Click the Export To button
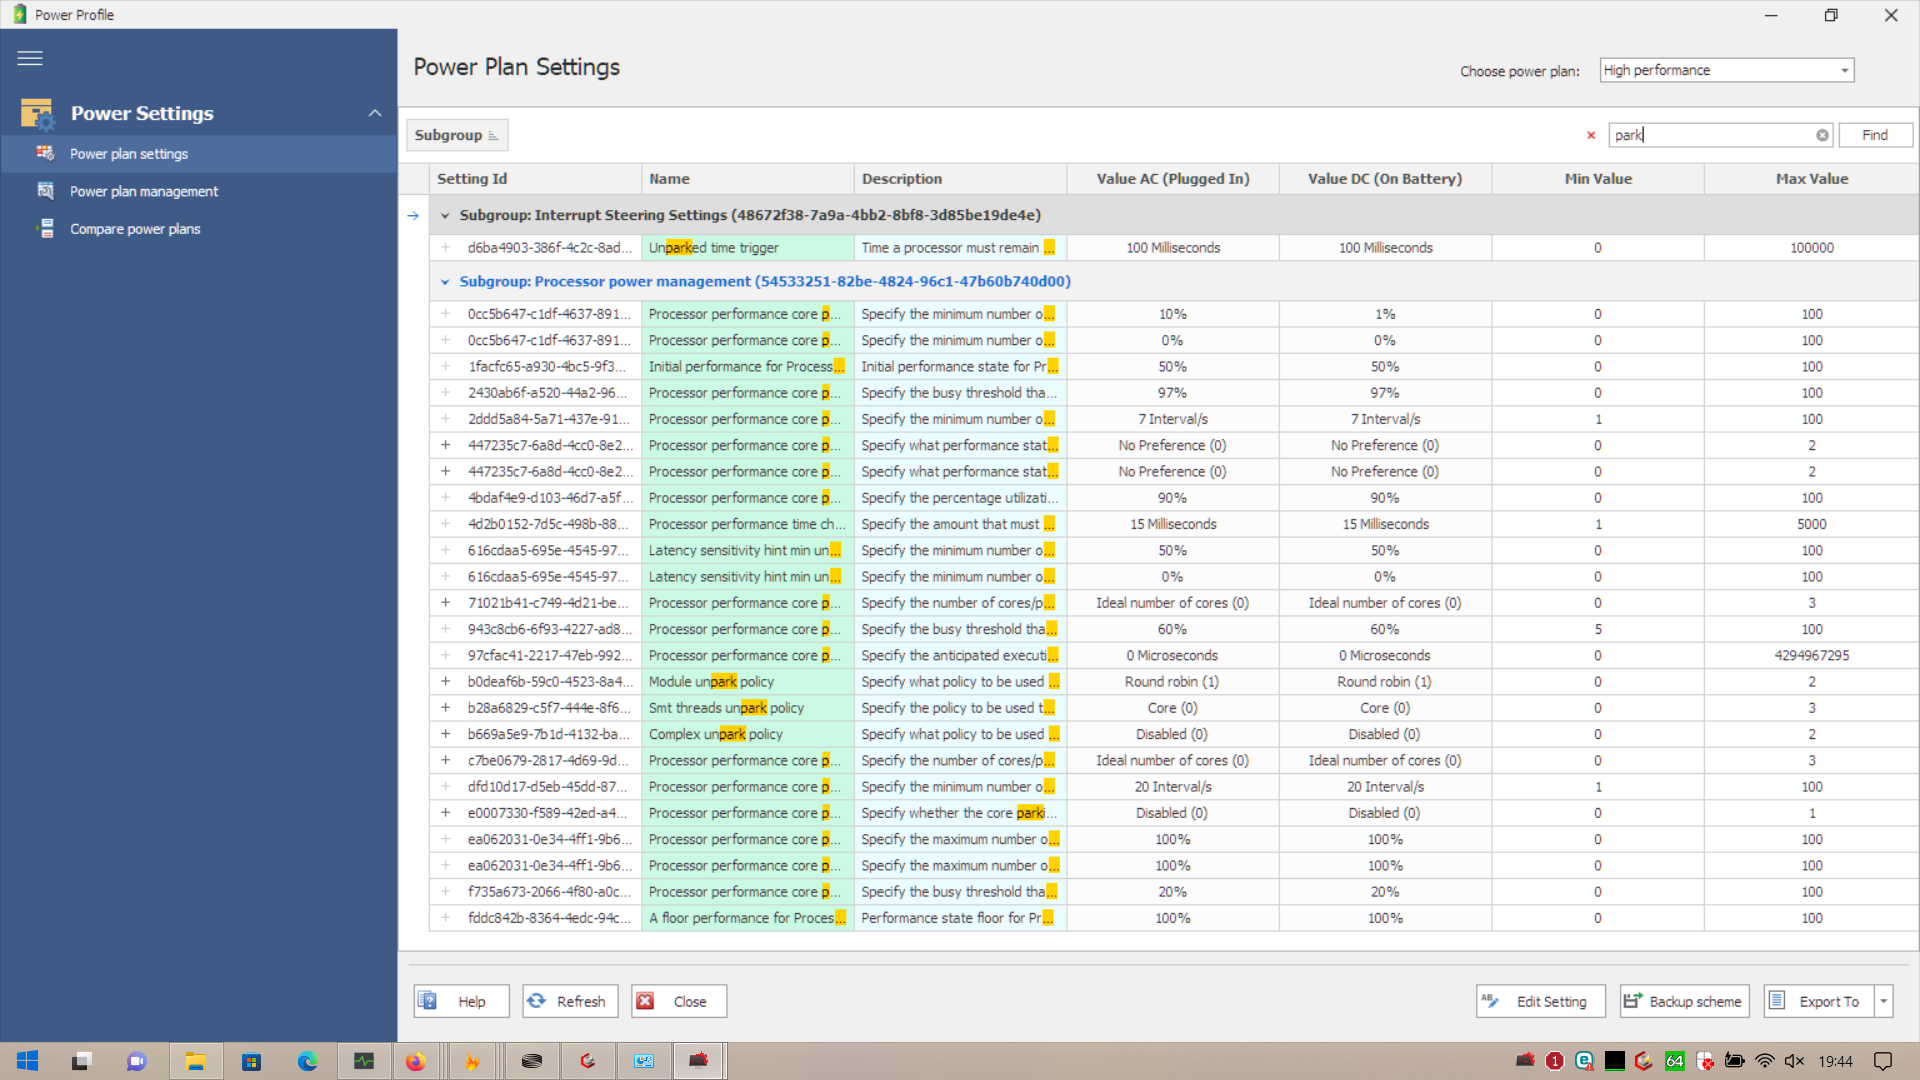 point(1819,1001)
